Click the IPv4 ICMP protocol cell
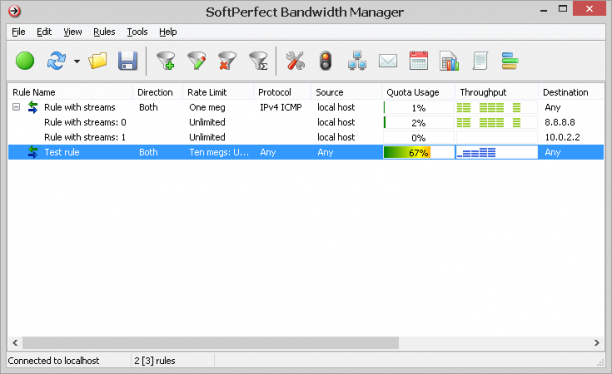This screenshot has height=374, width=612. [x=281, y=107]
